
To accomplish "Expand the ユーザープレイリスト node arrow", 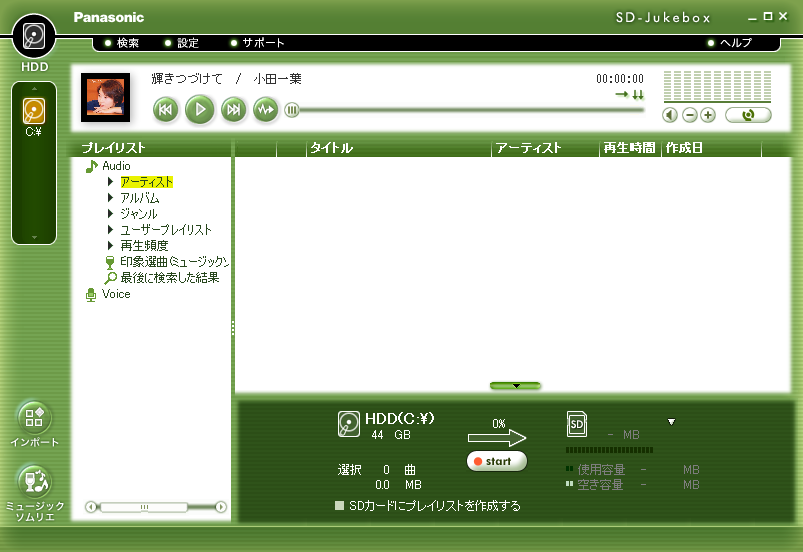I will 110,229.
